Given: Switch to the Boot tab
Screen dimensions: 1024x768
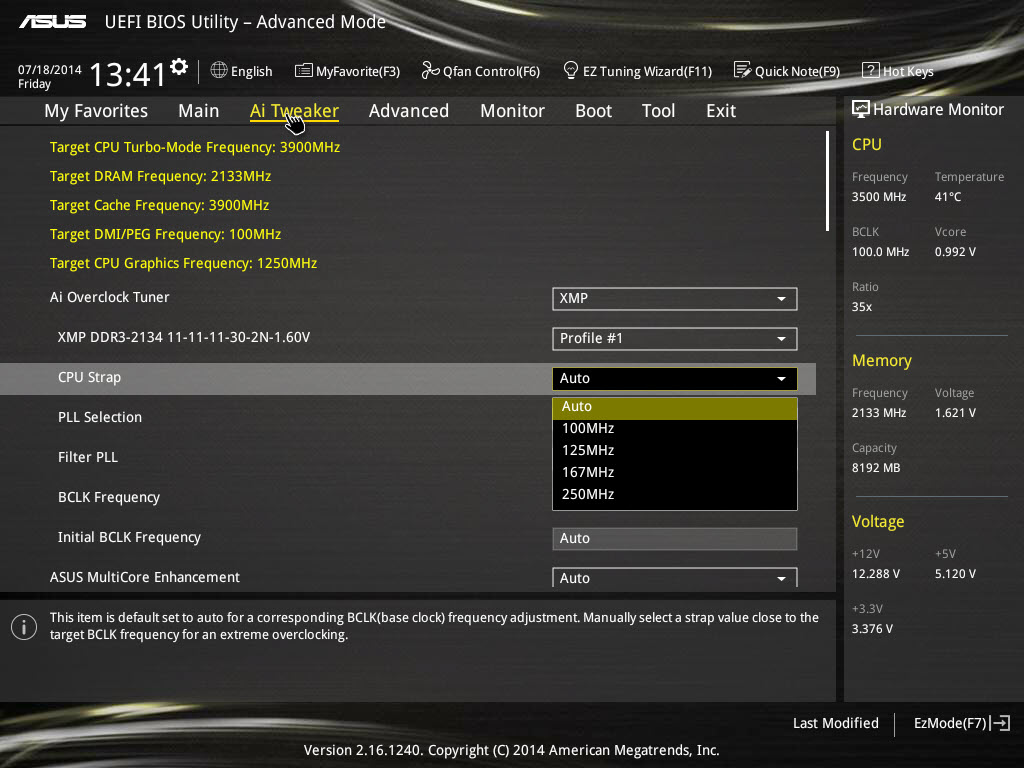Looking at the screenshot, I should (x=594, y=111).
